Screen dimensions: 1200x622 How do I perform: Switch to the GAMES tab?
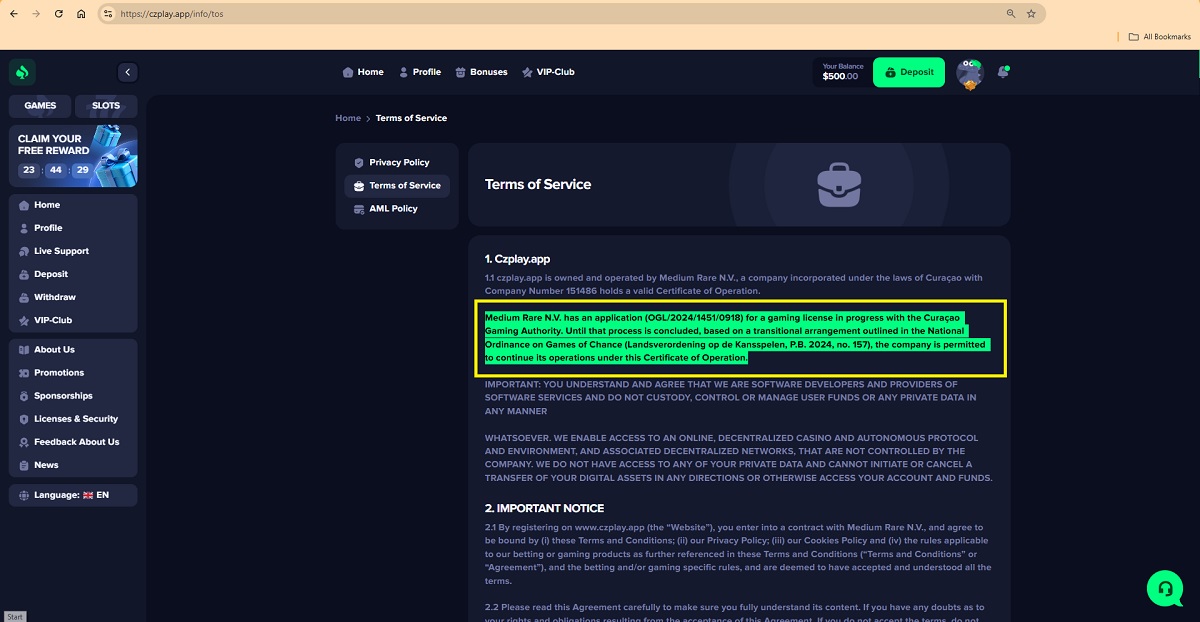[x=40, y=106]
